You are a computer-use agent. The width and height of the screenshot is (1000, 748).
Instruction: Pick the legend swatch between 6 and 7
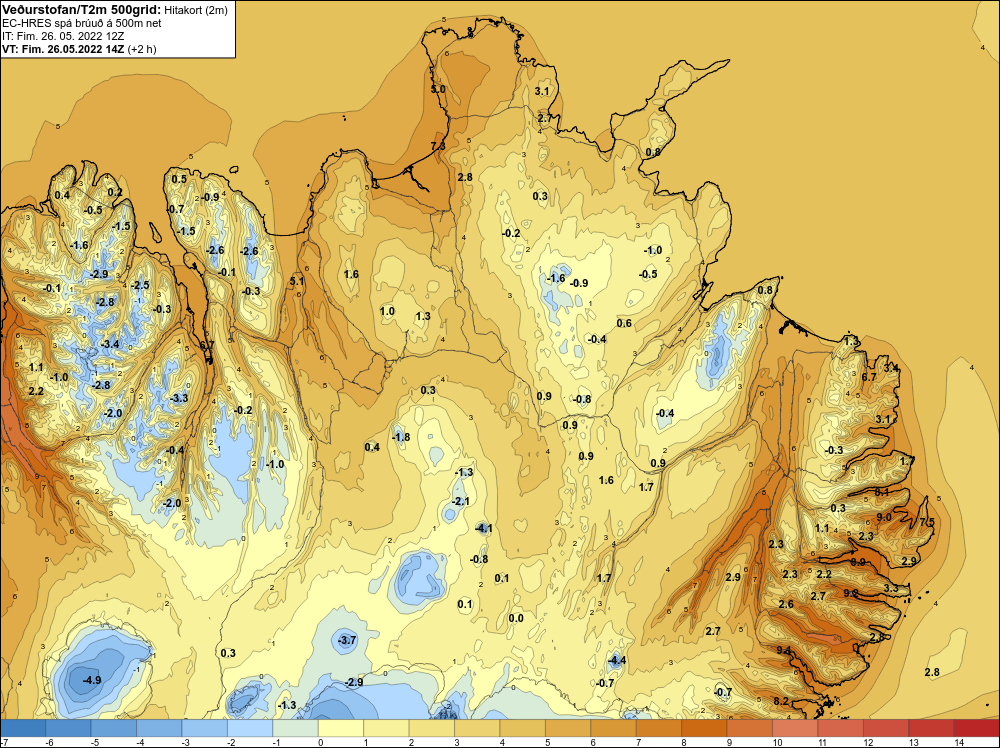tap(614, 728)
